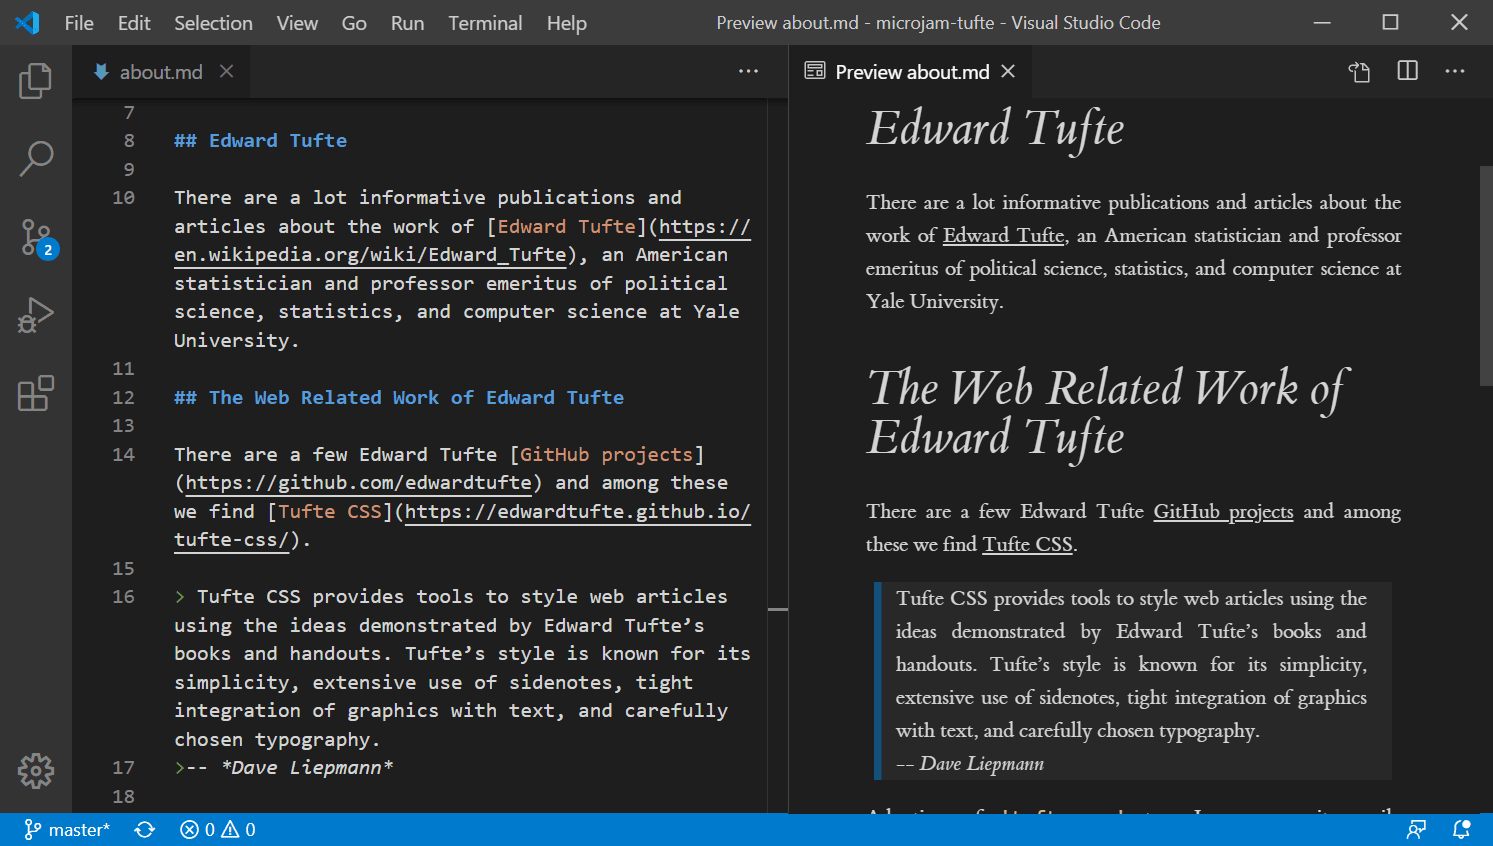Click line number 16 in the gutter
This screenshot has height=846, width=1493.
(x=123, y=596)
